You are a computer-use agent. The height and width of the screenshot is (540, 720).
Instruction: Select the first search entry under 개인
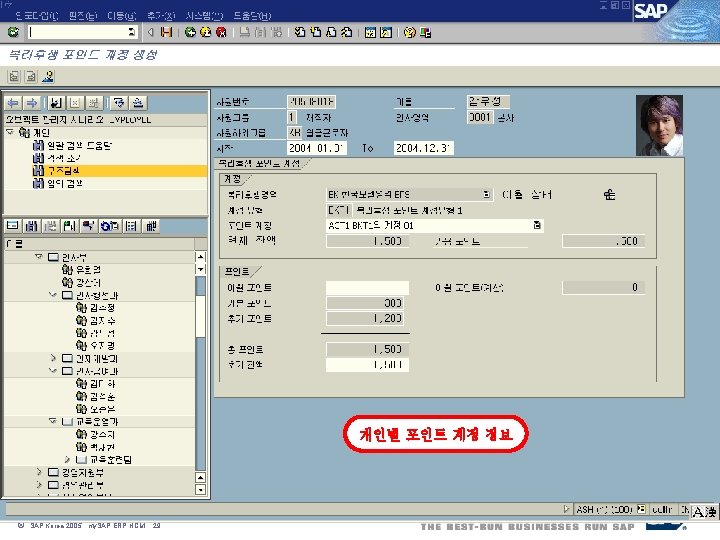(x=73, y=146)
